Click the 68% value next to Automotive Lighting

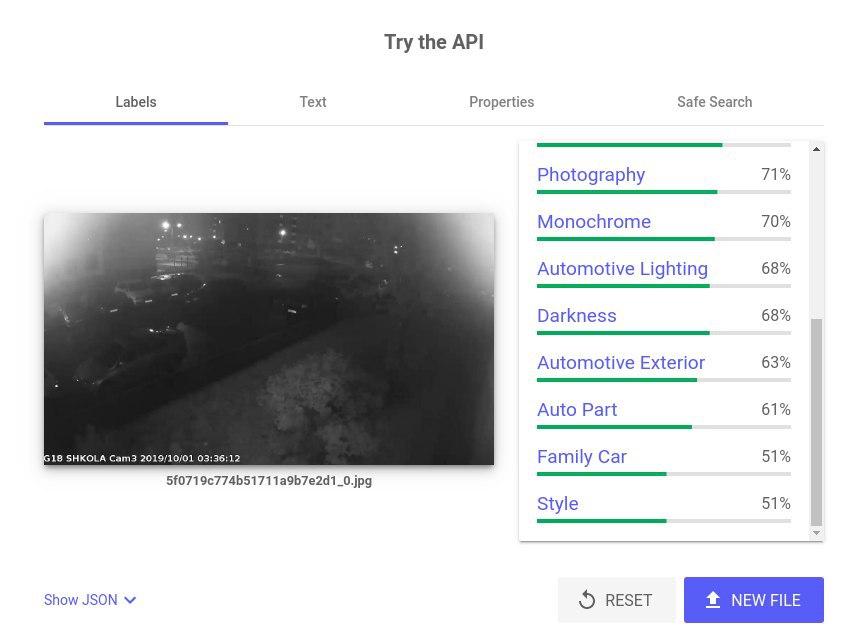click(776, 268)
